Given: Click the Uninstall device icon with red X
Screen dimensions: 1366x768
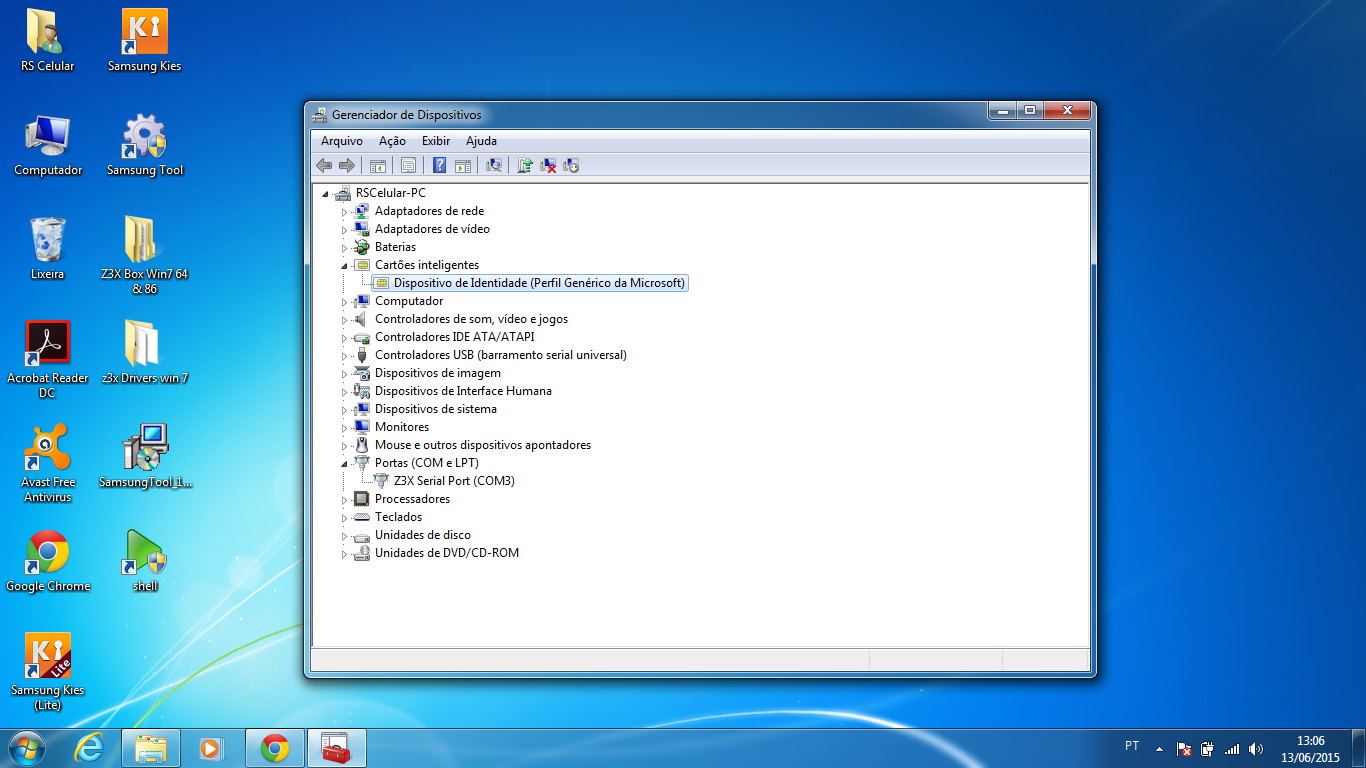Looking at the screenshot, I should click(548, 165).
